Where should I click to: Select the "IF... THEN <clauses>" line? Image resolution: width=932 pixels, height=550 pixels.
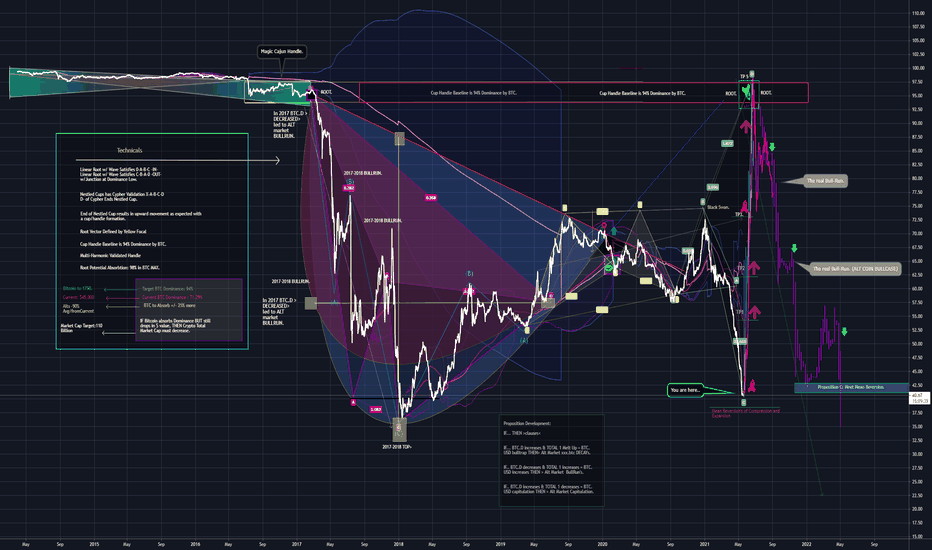tap(522, 433)
